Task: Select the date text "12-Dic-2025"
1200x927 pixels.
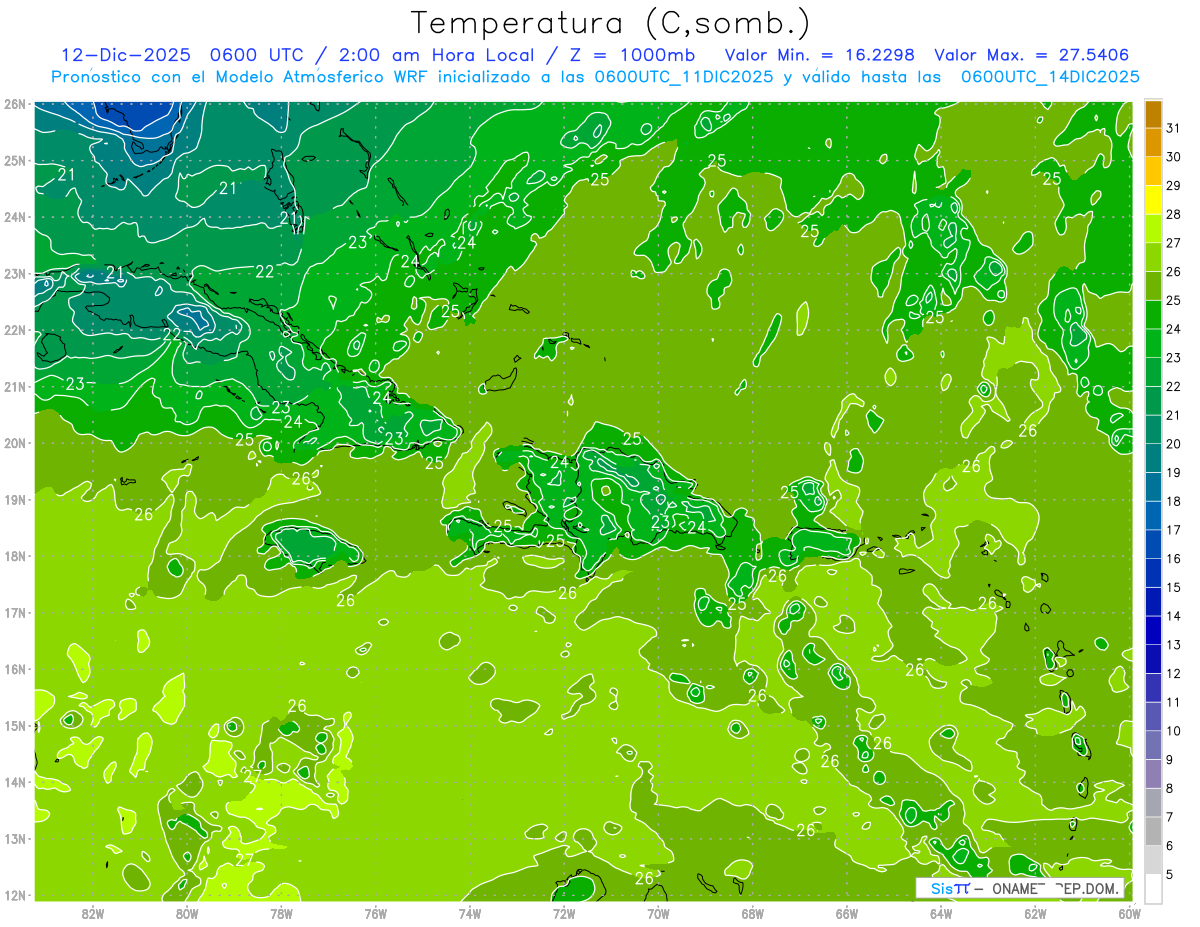Action: tap(128, 54)
